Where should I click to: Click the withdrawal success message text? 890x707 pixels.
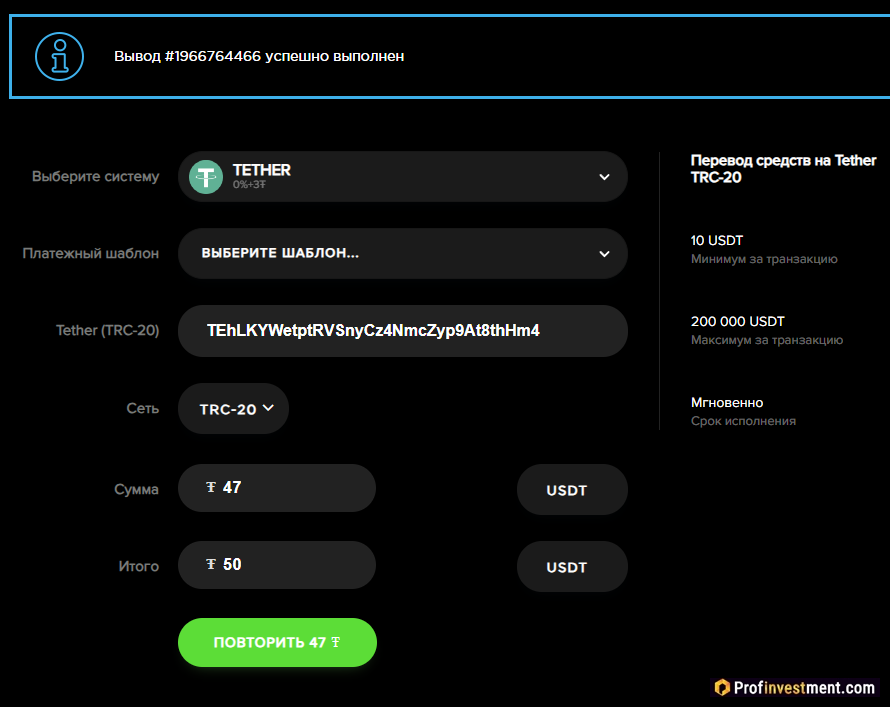(259, 56)
